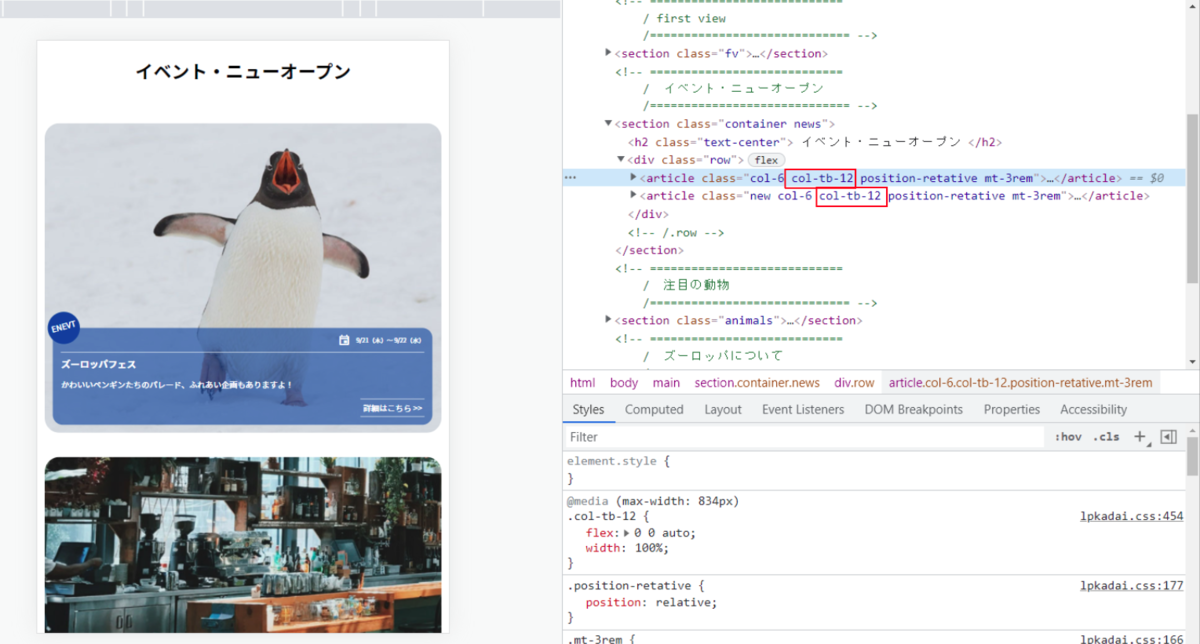
Task: Select the h2 class="text-center" element line
Action: 814,142
